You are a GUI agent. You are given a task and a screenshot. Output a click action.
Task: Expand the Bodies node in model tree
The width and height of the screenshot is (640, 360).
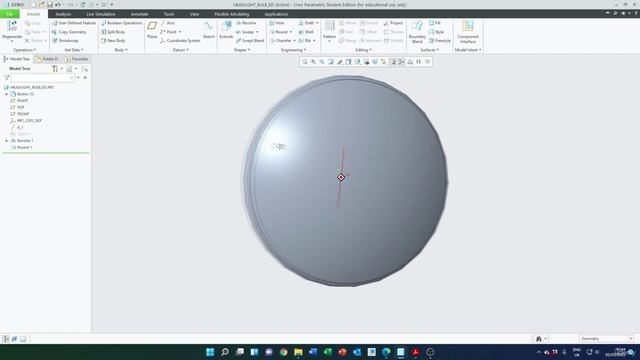point(7,94)
